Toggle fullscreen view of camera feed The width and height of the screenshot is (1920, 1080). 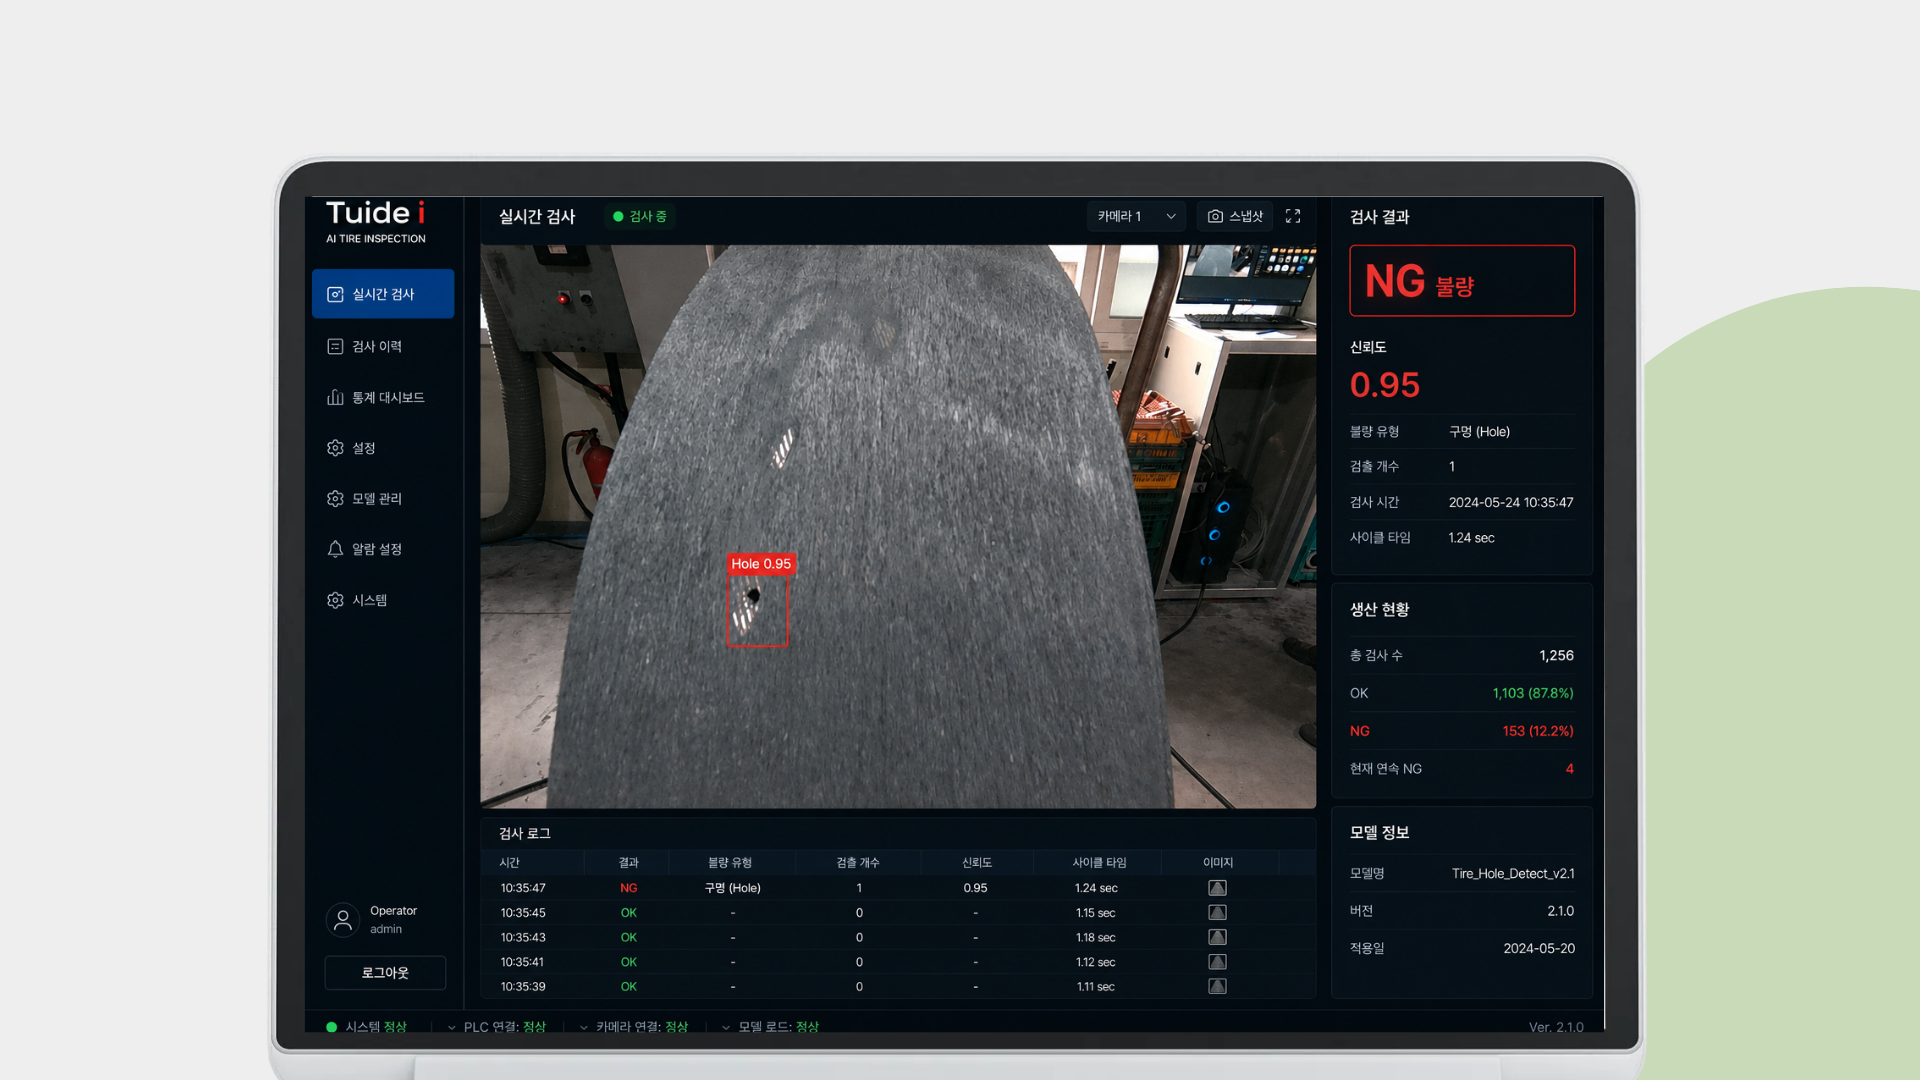1293,216
